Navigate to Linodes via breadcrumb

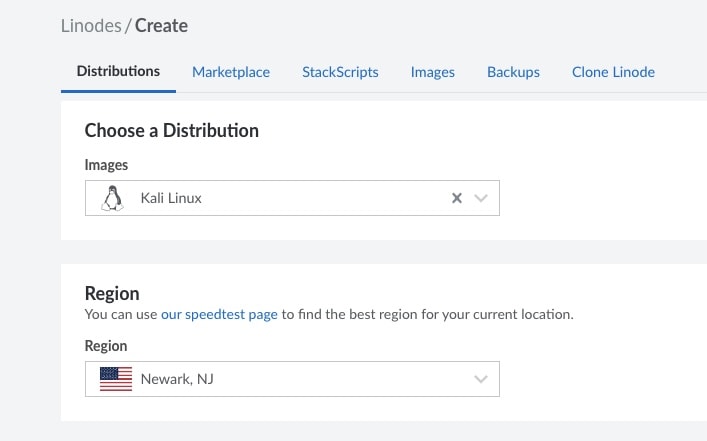click(x=90, y=25)
